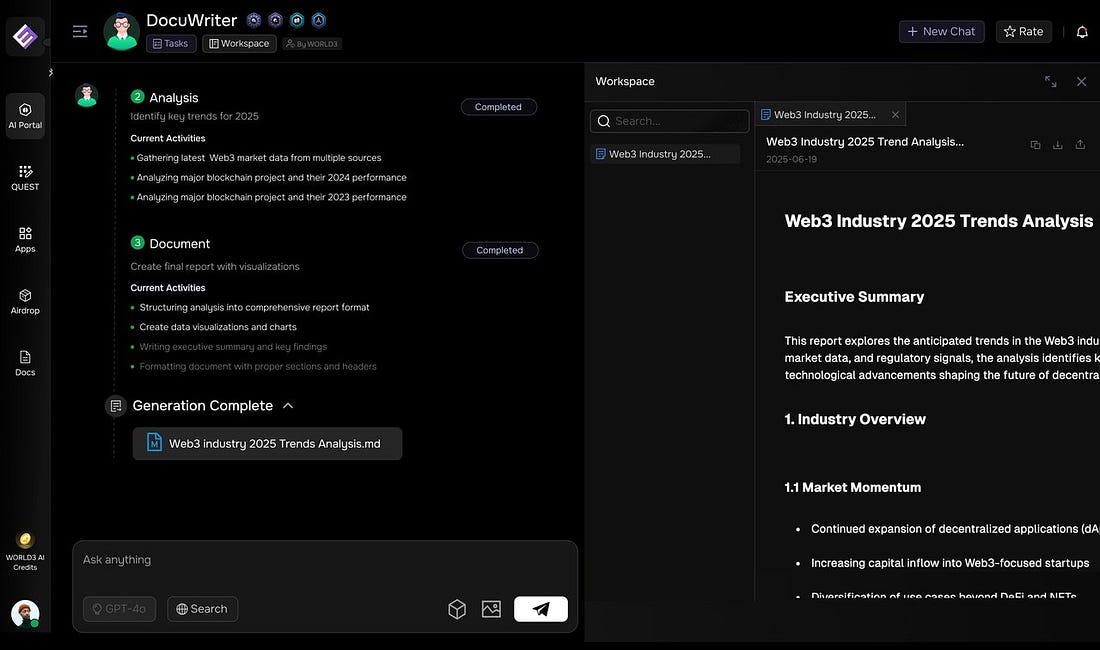
Task: Open the GPT-4o model selector
Action: click(x=119, y=609)
